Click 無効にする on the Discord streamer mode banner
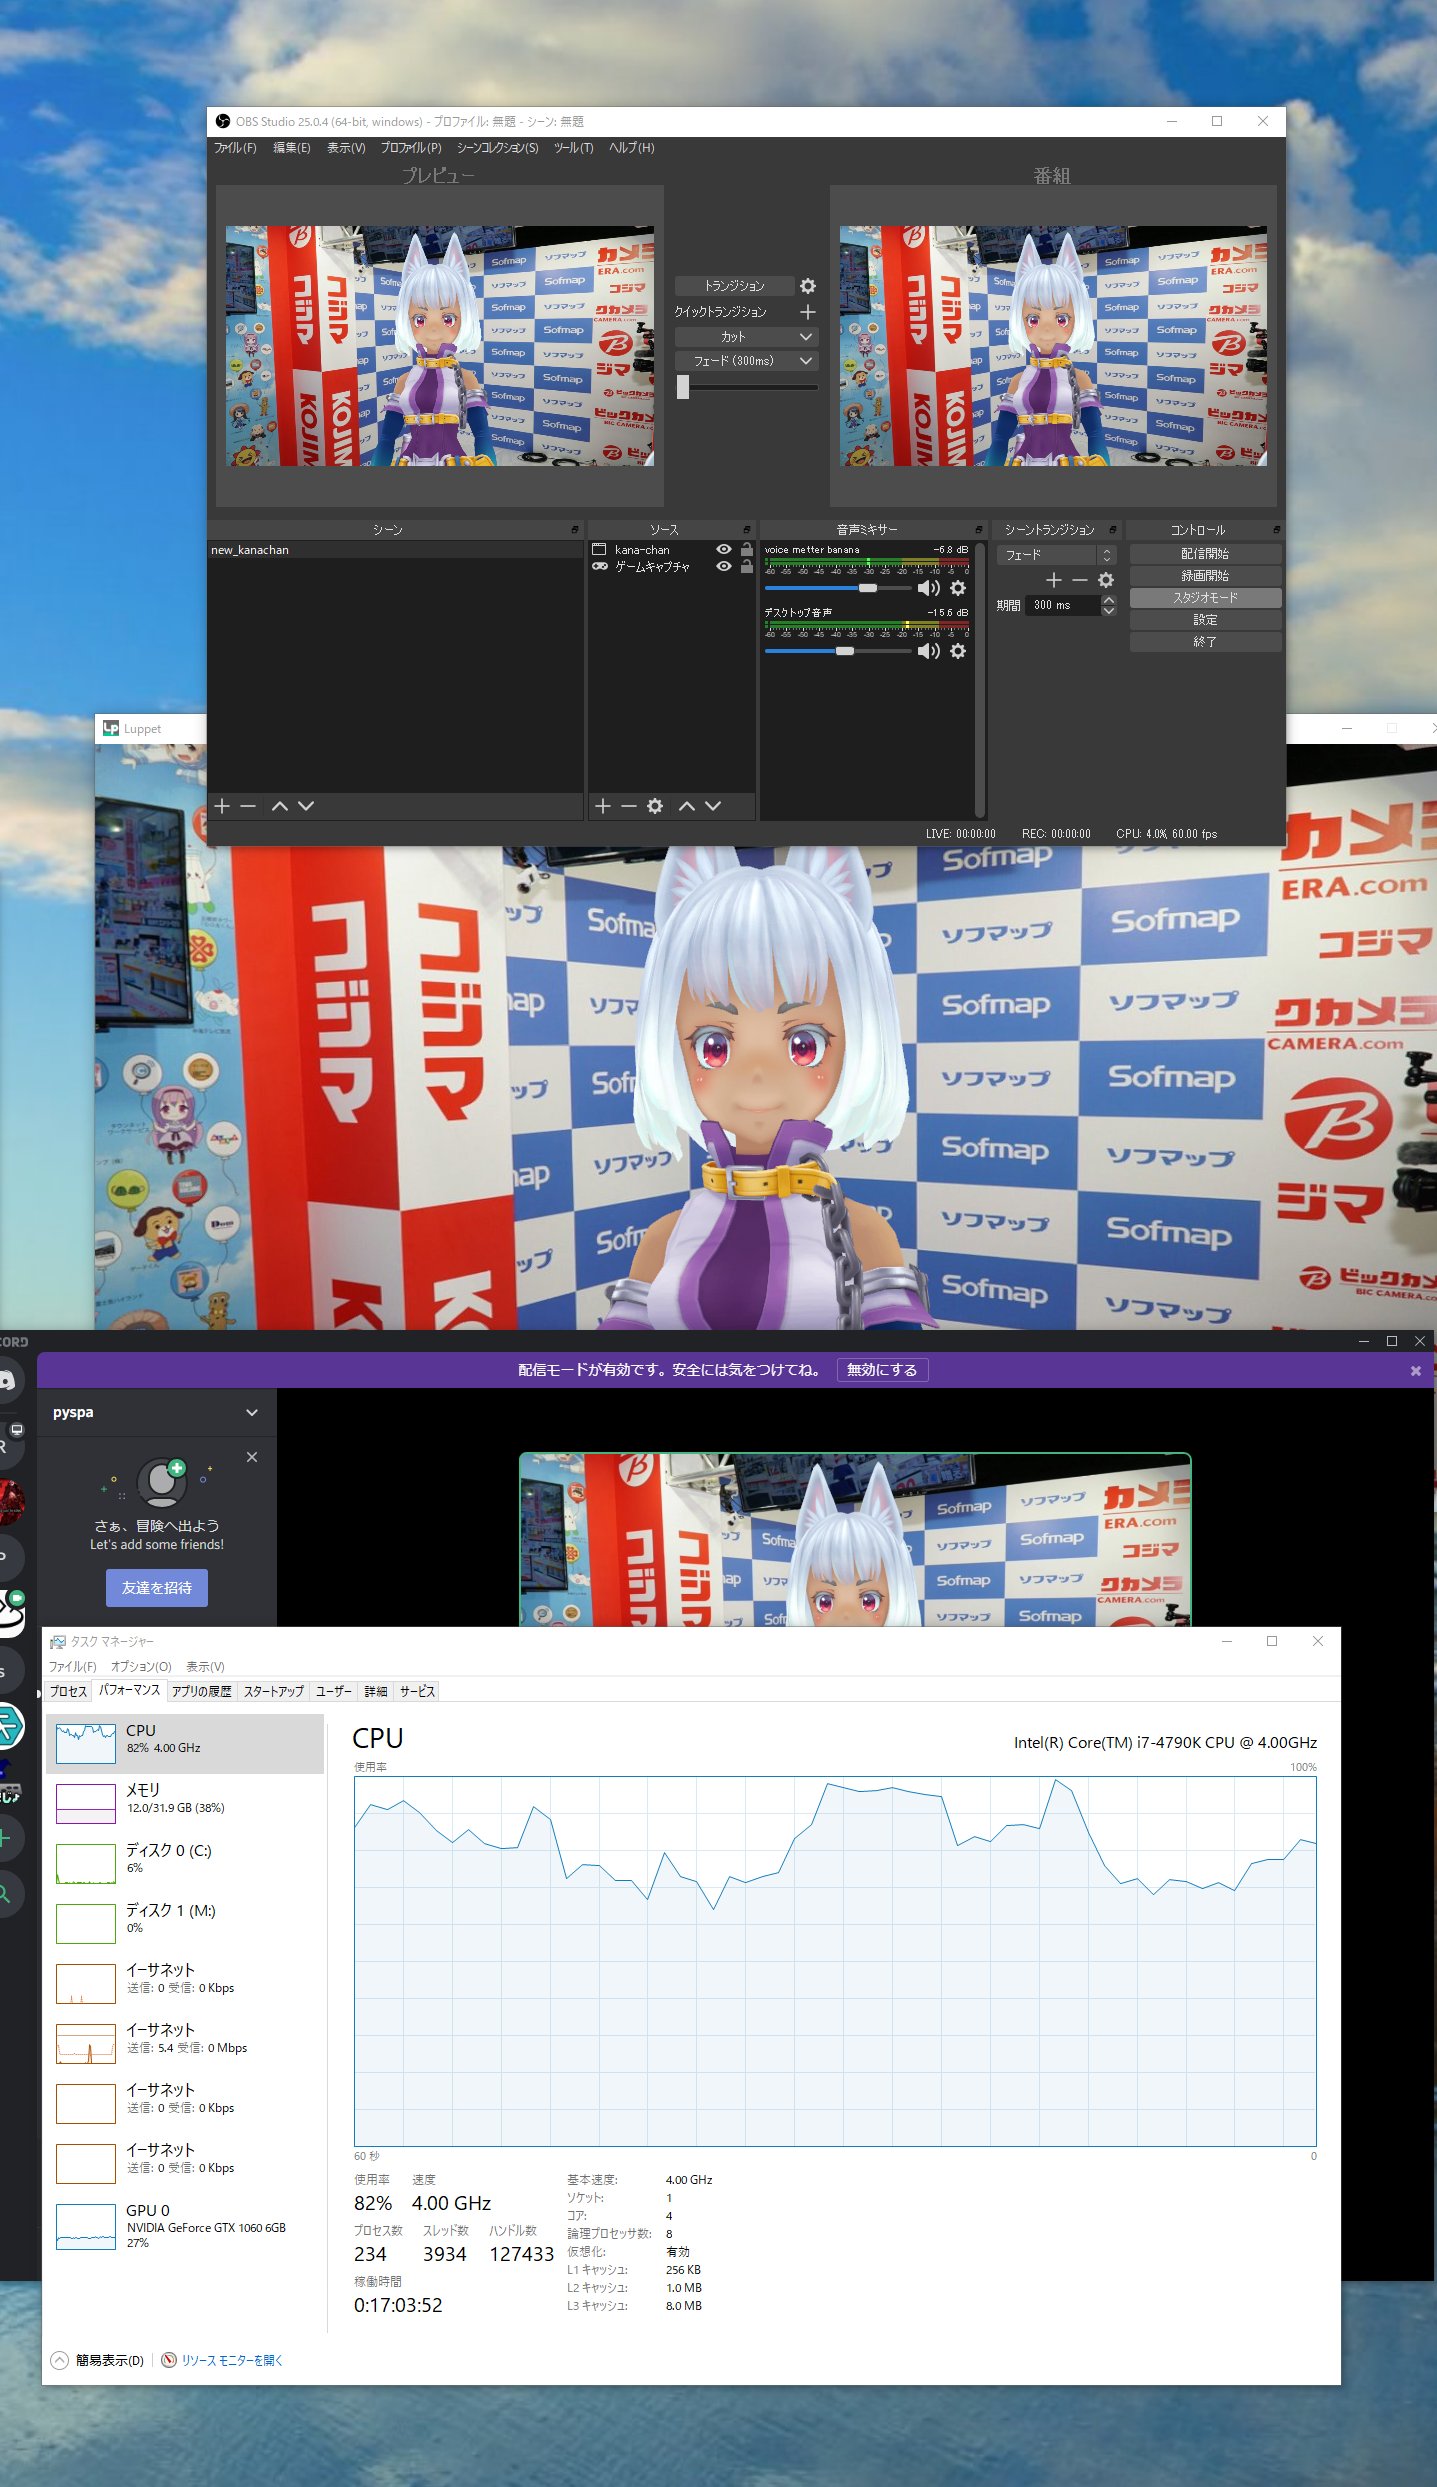Screen dimensions: 1437x2487 tap(882, 1370)
